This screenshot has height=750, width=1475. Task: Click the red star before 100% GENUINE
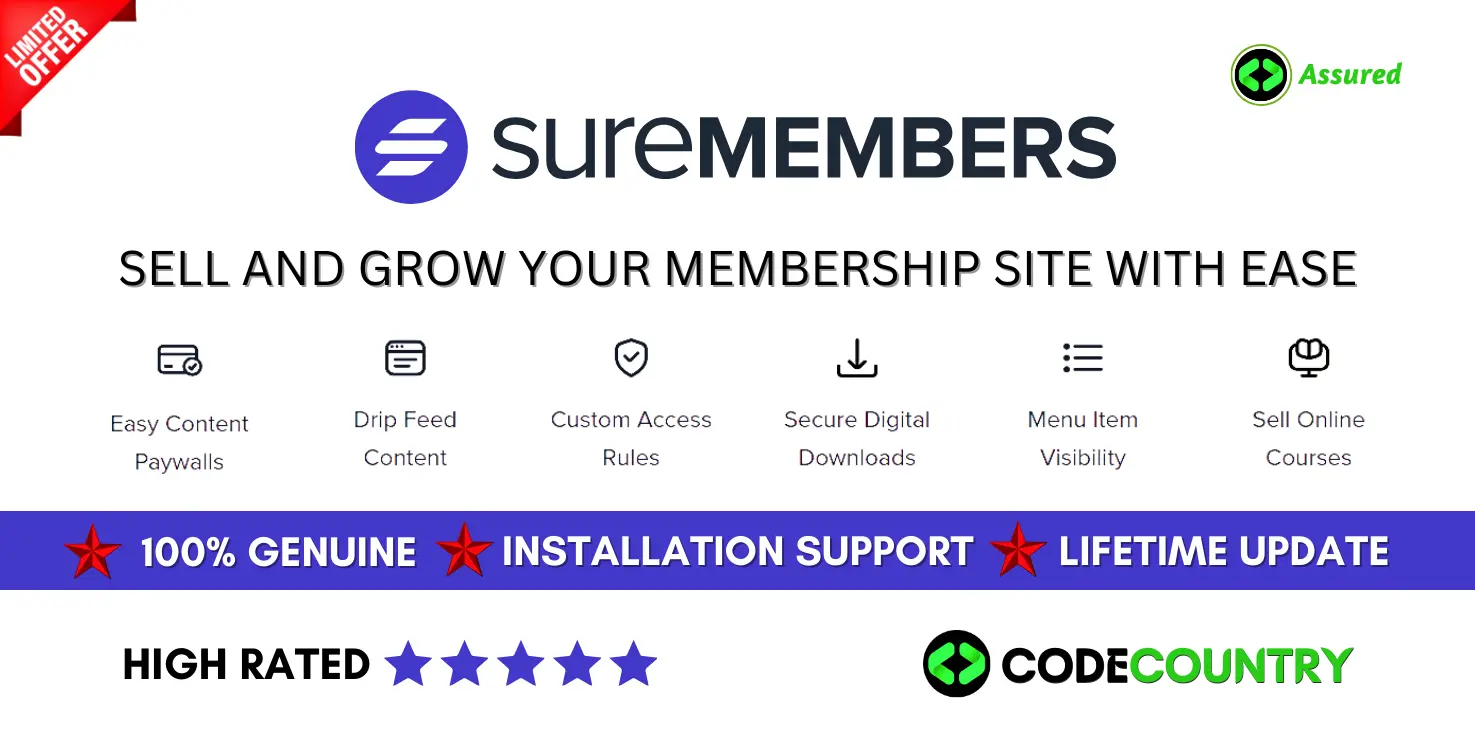pos(93,551)
